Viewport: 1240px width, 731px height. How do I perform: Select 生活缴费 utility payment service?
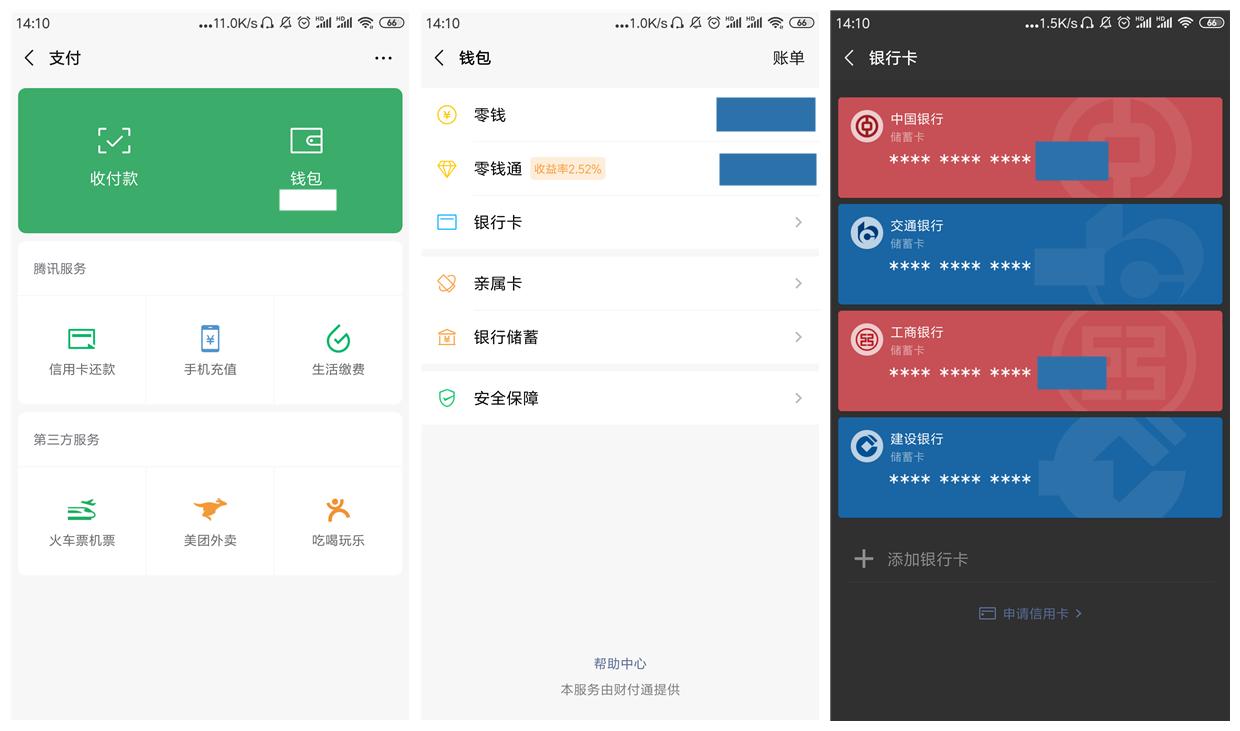338,348
